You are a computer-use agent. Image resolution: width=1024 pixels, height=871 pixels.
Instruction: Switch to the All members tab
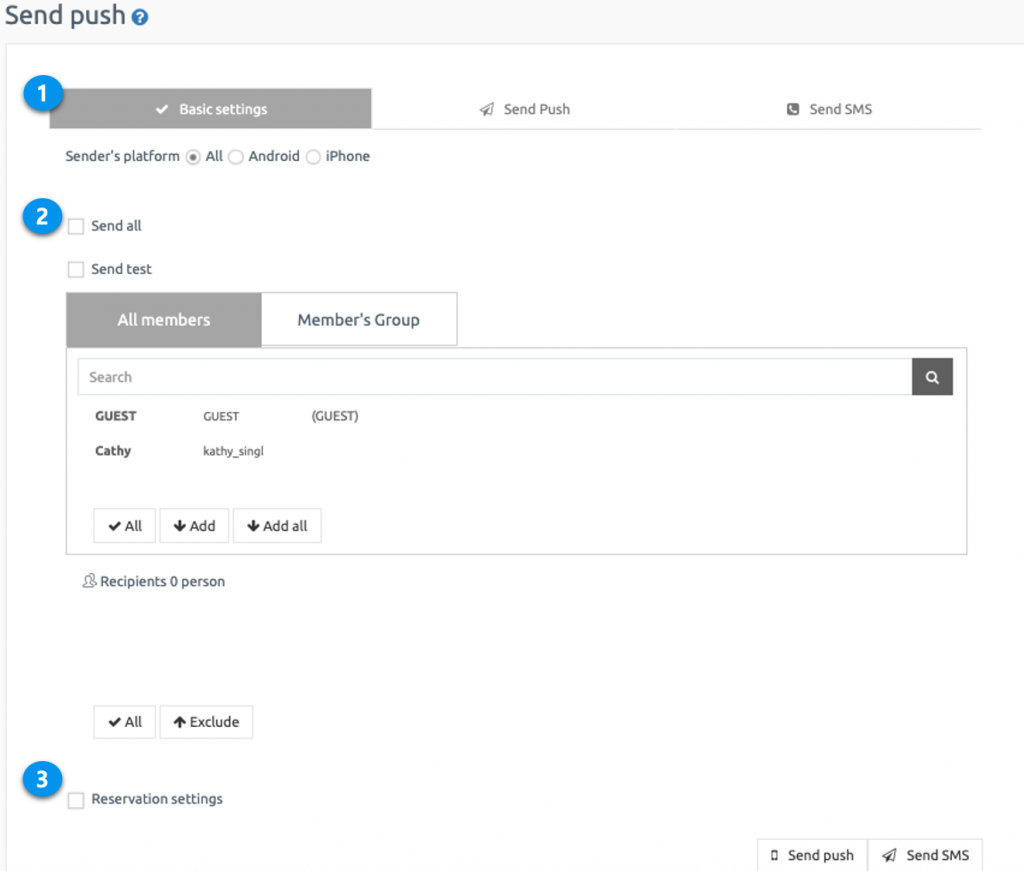(163, 319)
